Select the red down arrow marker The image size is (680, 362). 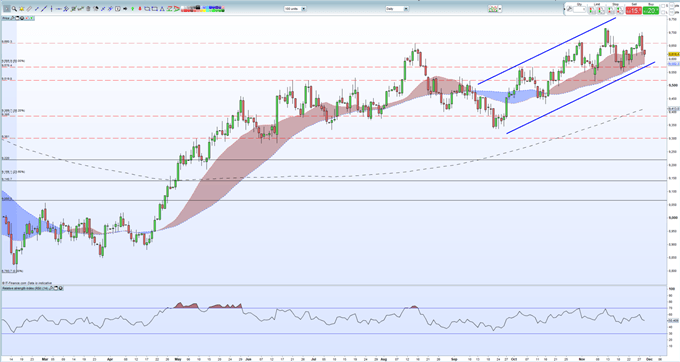(140, 9)
